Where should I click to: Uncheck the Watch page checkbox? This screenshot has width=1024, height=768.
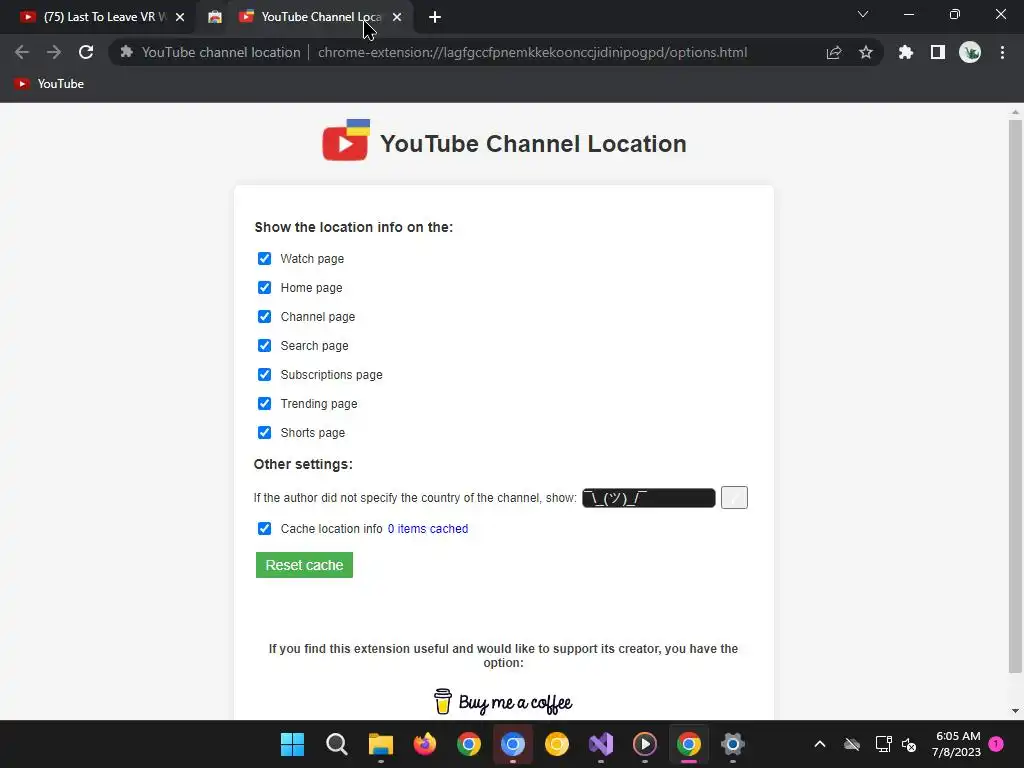[264, 259]
